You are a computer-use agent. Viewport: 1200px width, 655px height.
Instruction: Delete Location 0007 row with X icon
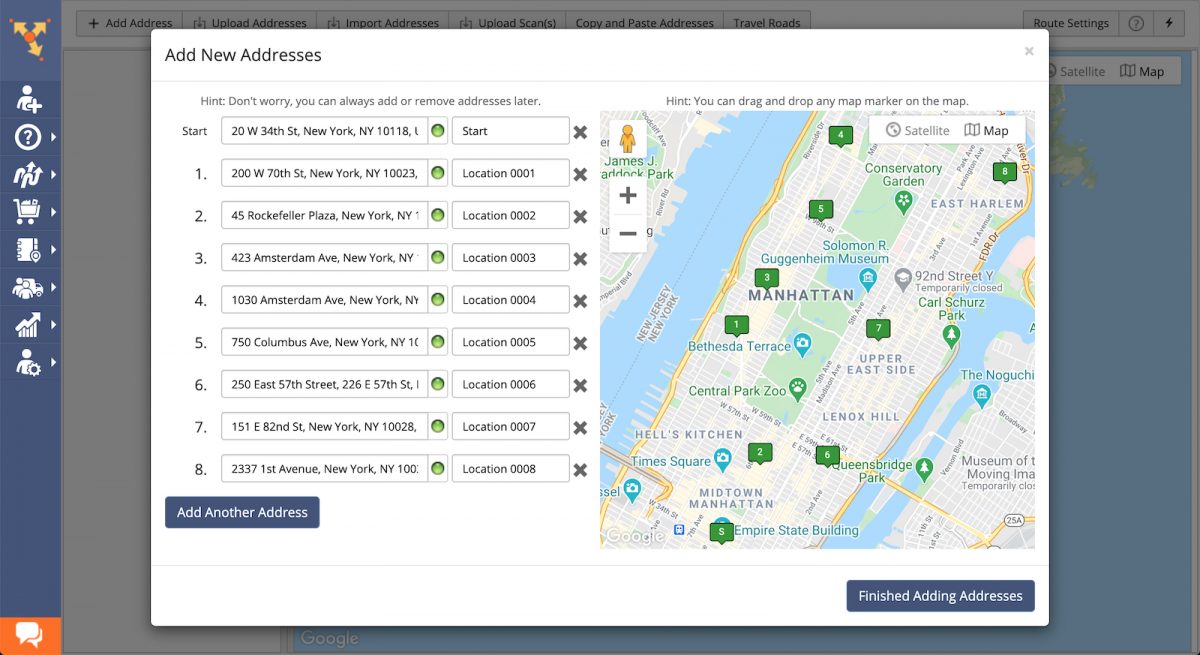[x=580, y=427]
